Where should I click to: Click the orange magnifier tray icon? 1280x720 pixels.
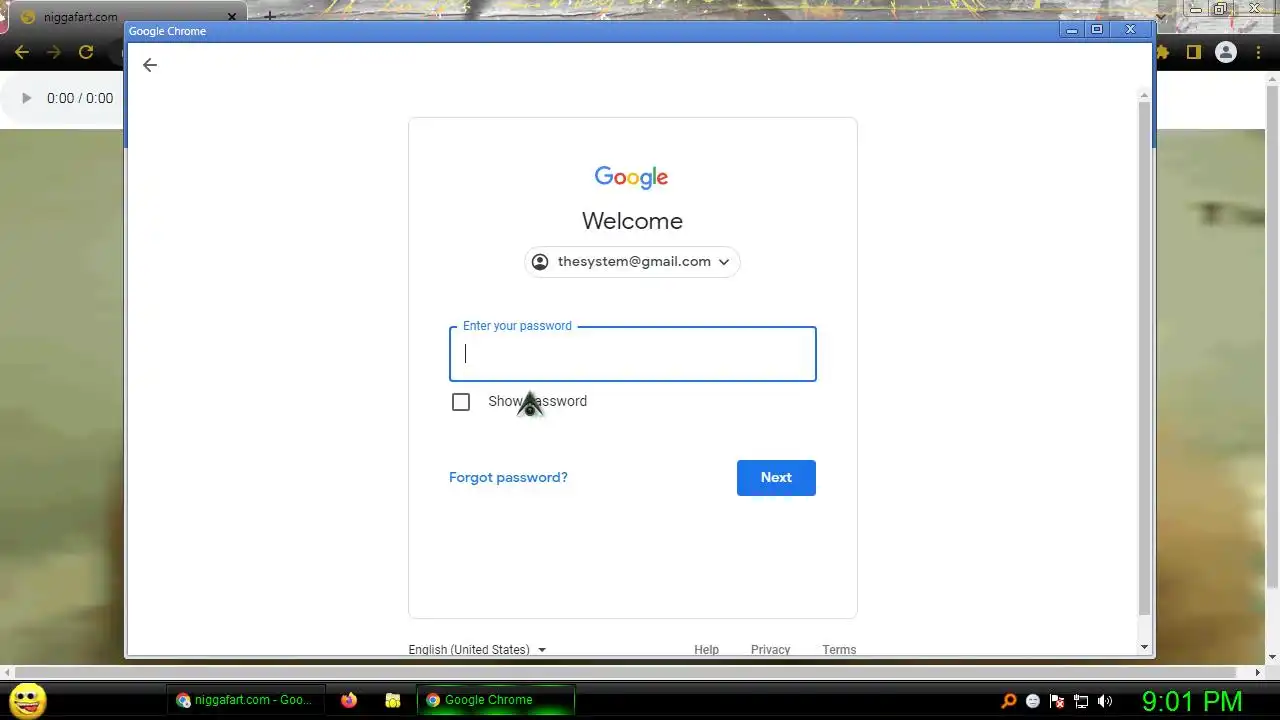pos(1009,701)
